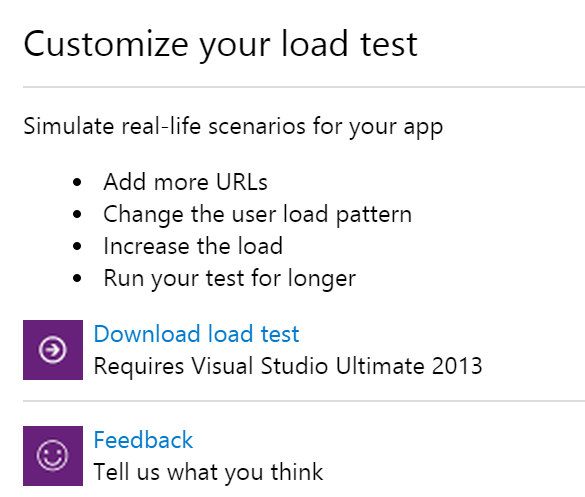Select the Increase the load list item
Screen dimensions: 585x497
click(x=193, y=246)
